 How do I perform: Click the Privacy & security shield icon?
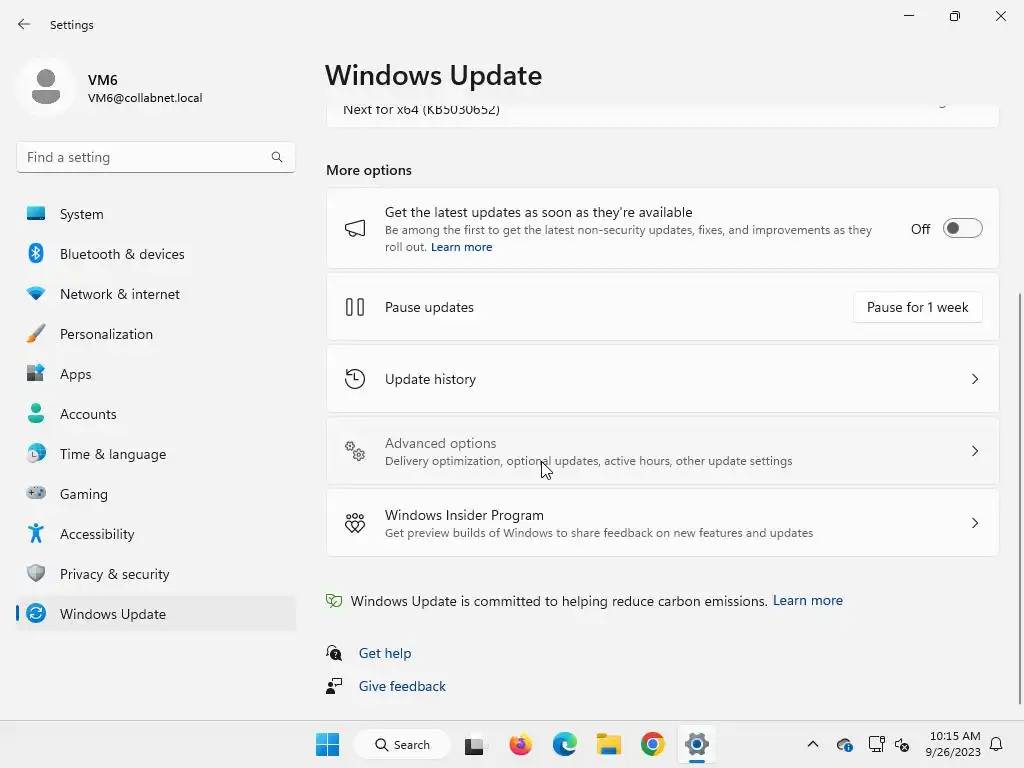click(x=36, y=573)
